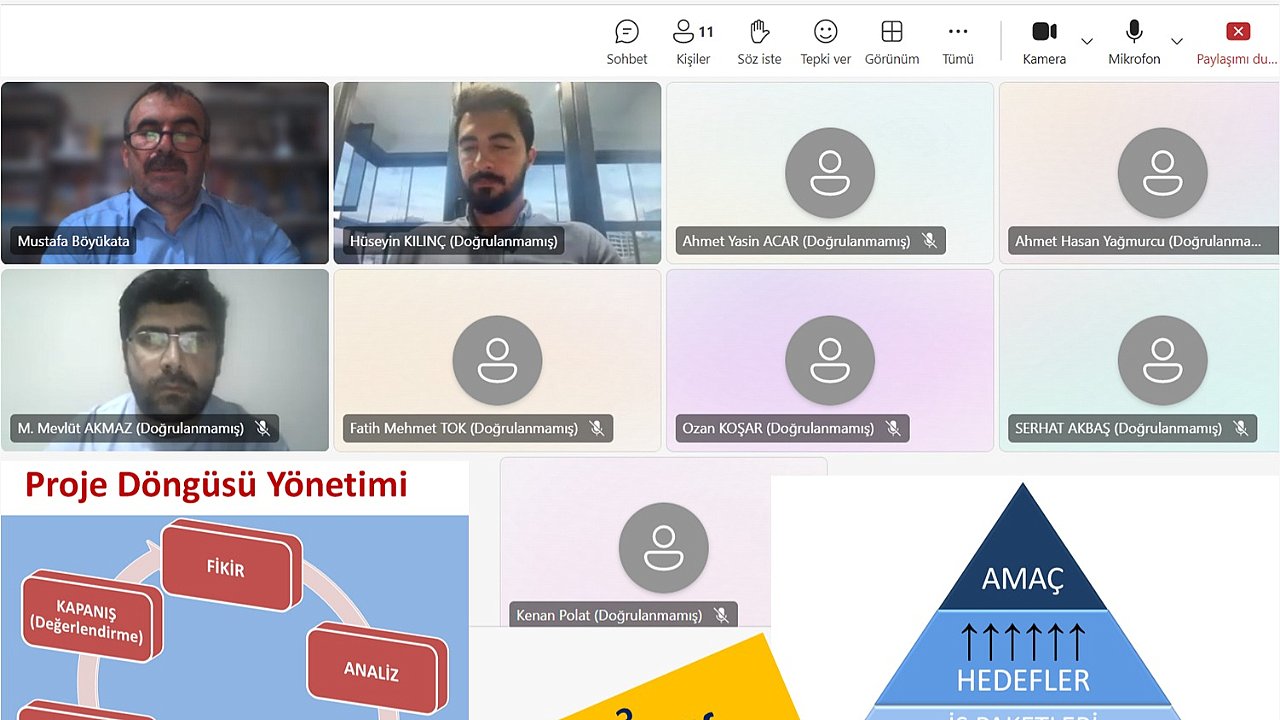Click Fatih Mehmet TOK's avatar icon
The height and width of the screenshot is (720, 1280).
tap(497, 360)
